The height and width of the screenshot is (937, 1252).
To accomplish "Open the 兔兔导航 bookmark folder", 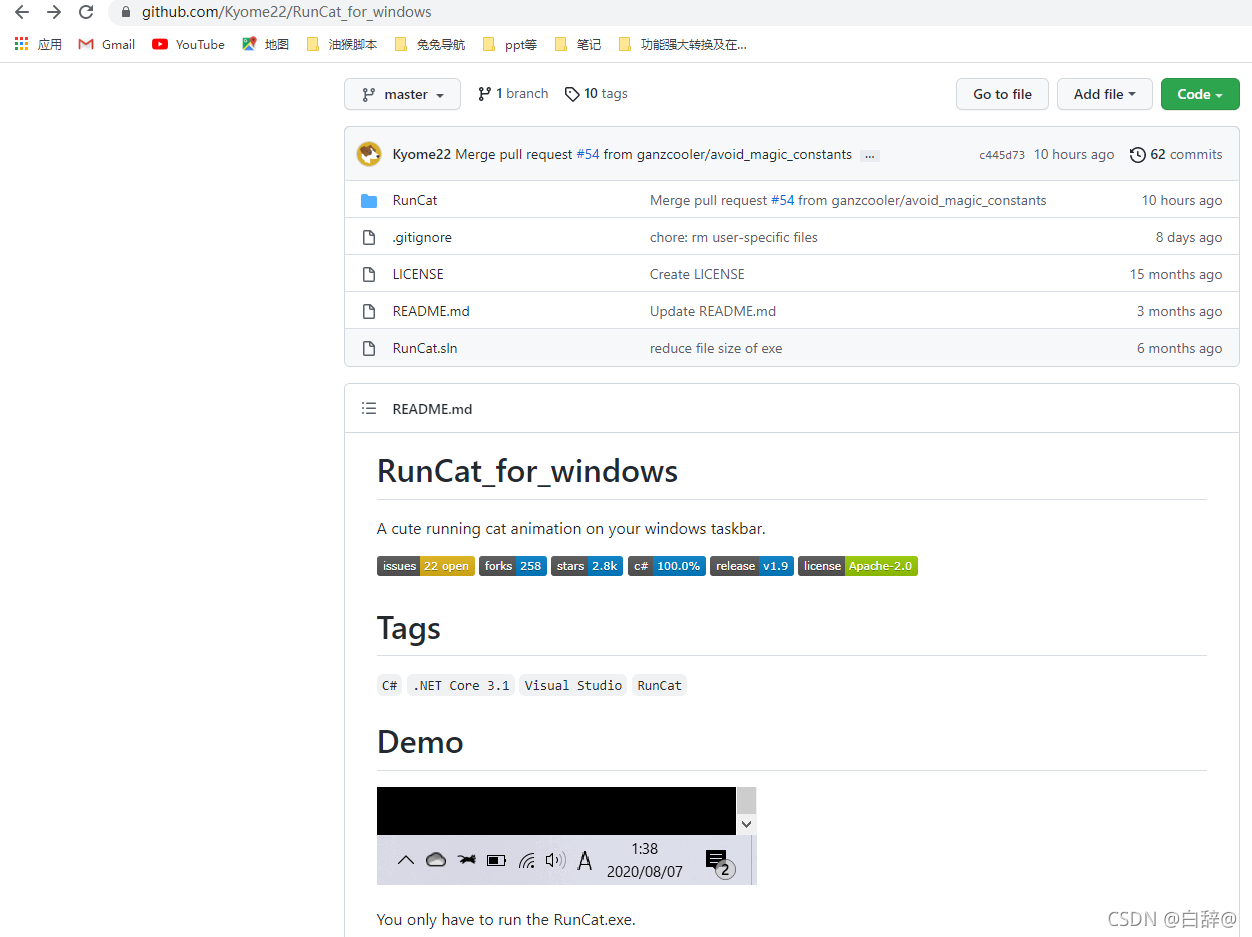I will [x=429, y=44].
